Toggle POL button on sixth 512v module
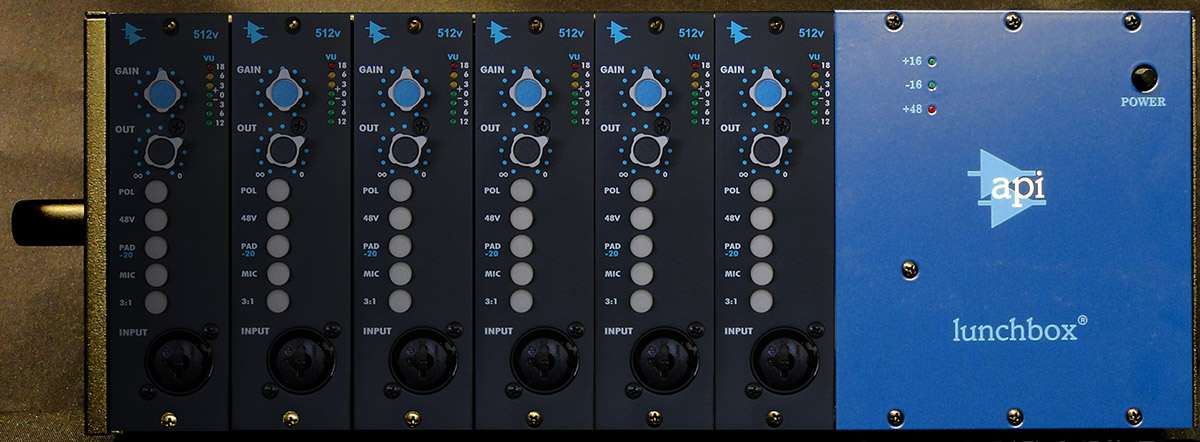This screenshot has width=1200, height=442. [762, 192]
